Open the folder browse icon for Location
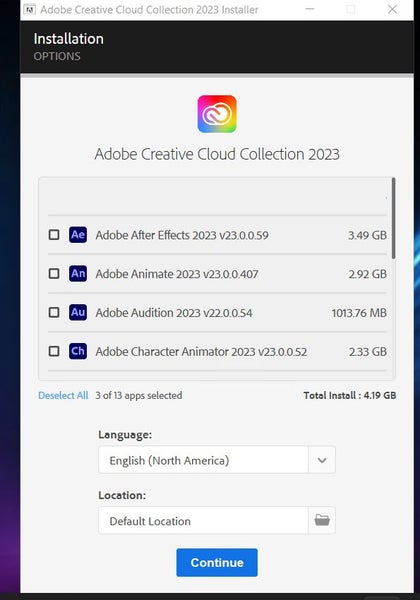The height and width of the screenshot is (600, 420). [322, 520]
